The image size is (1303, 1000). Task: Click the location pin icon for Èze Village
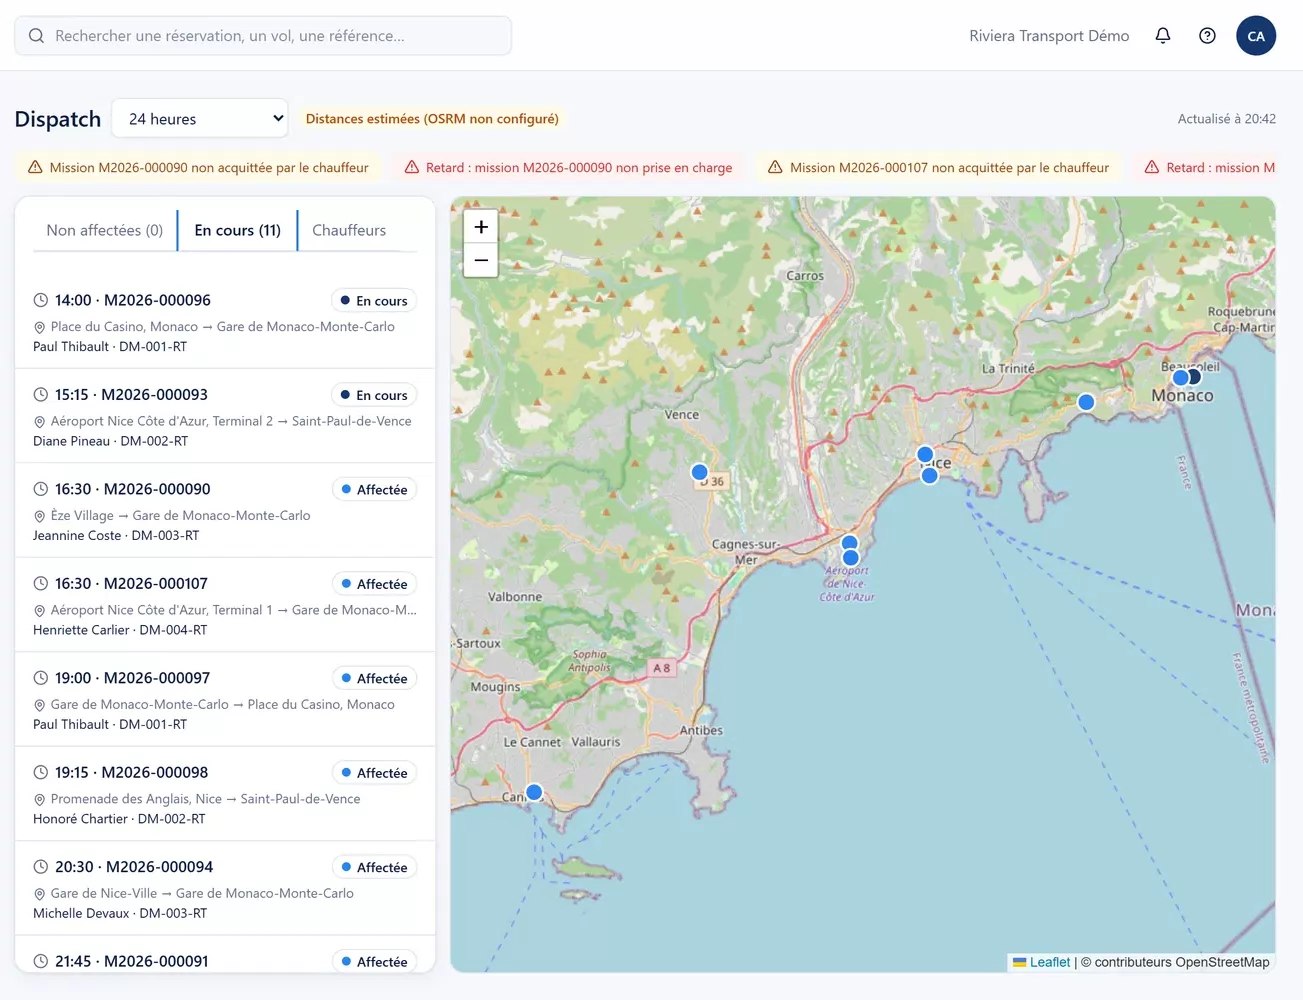coord(40,516)
